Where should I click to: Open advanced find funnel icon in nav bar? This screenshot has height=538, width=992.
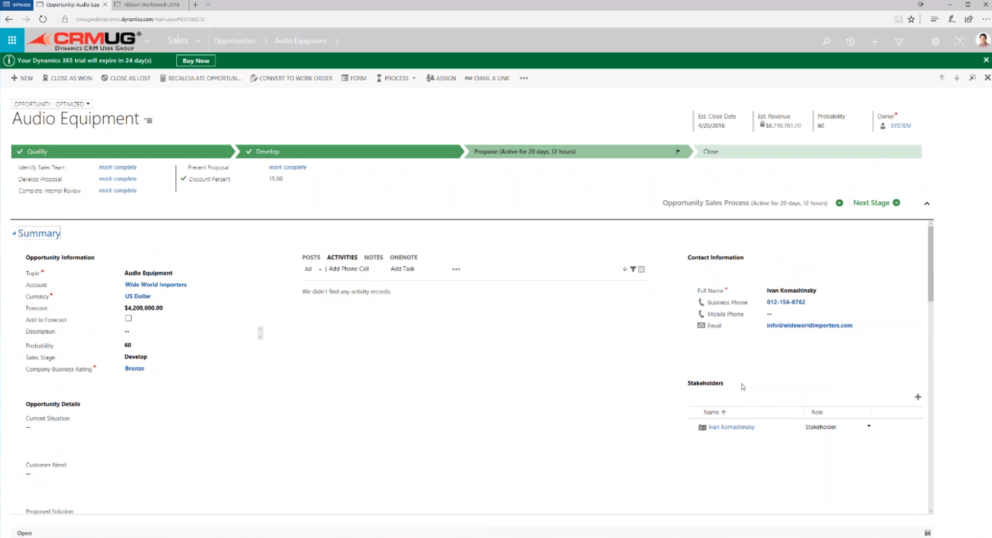tap(899, 41)
